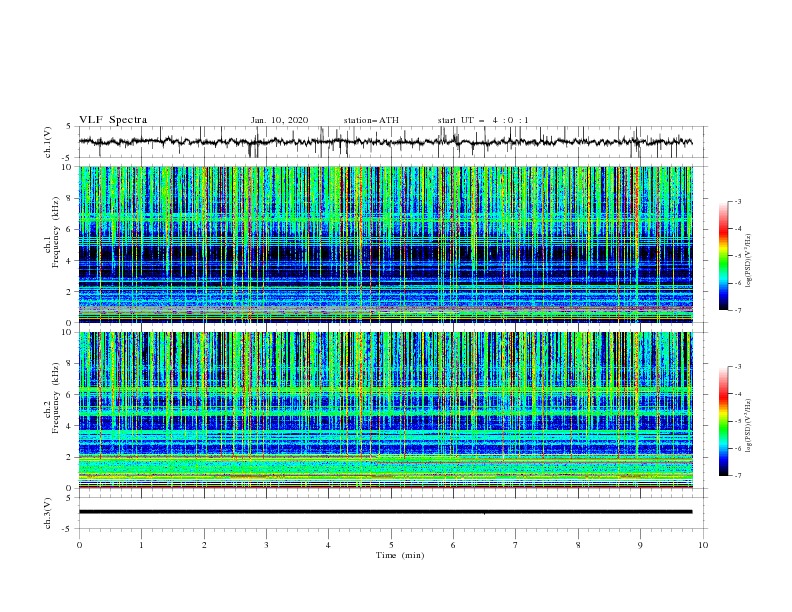This screenshot has height=612, width=792.
Task: Click the "VLF Spectra" plot title
Action: click(113, 120)
